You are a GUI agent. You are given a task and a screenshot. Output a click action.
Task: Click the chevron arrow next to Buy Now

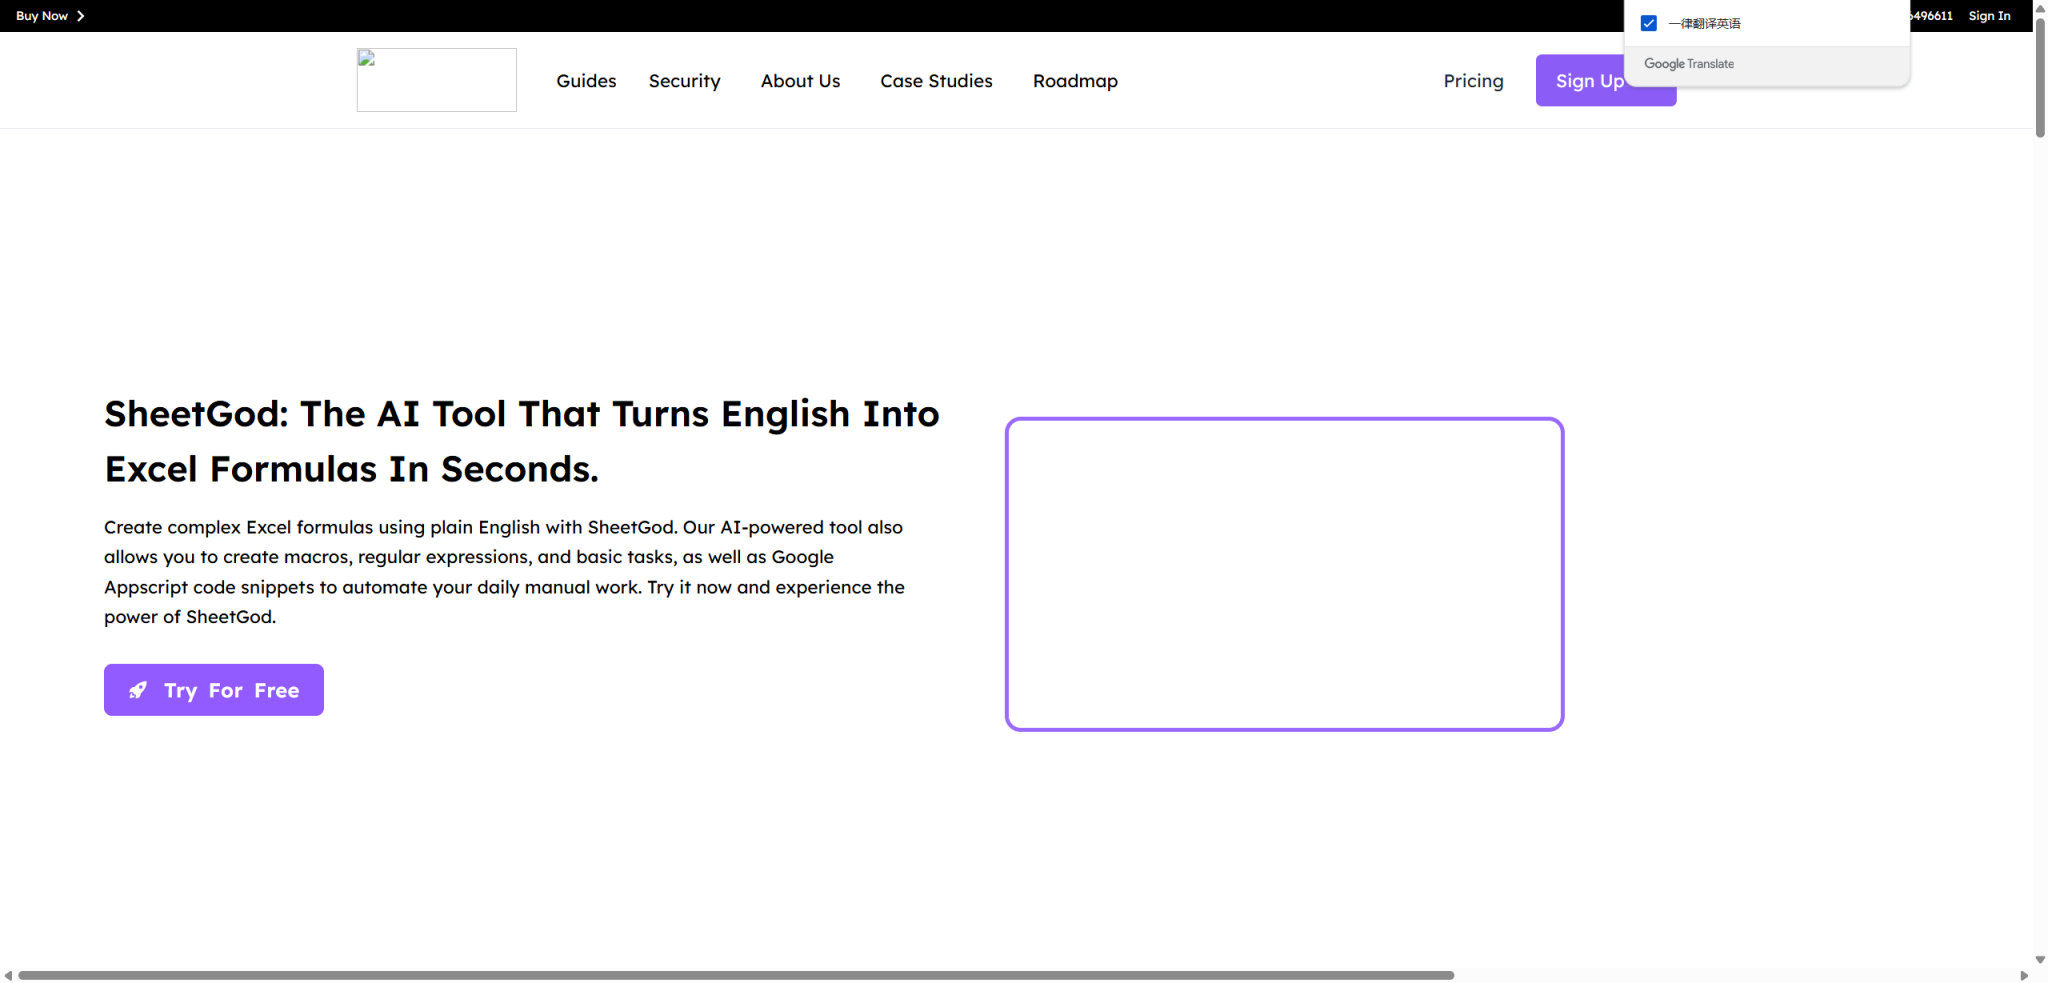click(x=81, y=16)
